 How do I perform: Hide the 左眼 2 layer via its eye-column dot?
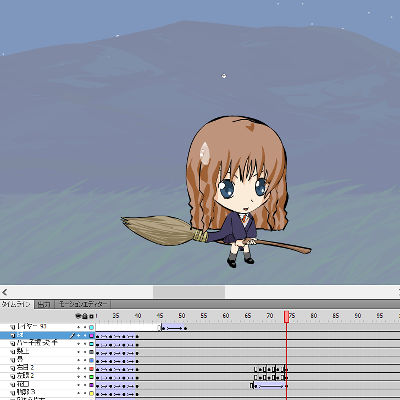tap(79, 377)
